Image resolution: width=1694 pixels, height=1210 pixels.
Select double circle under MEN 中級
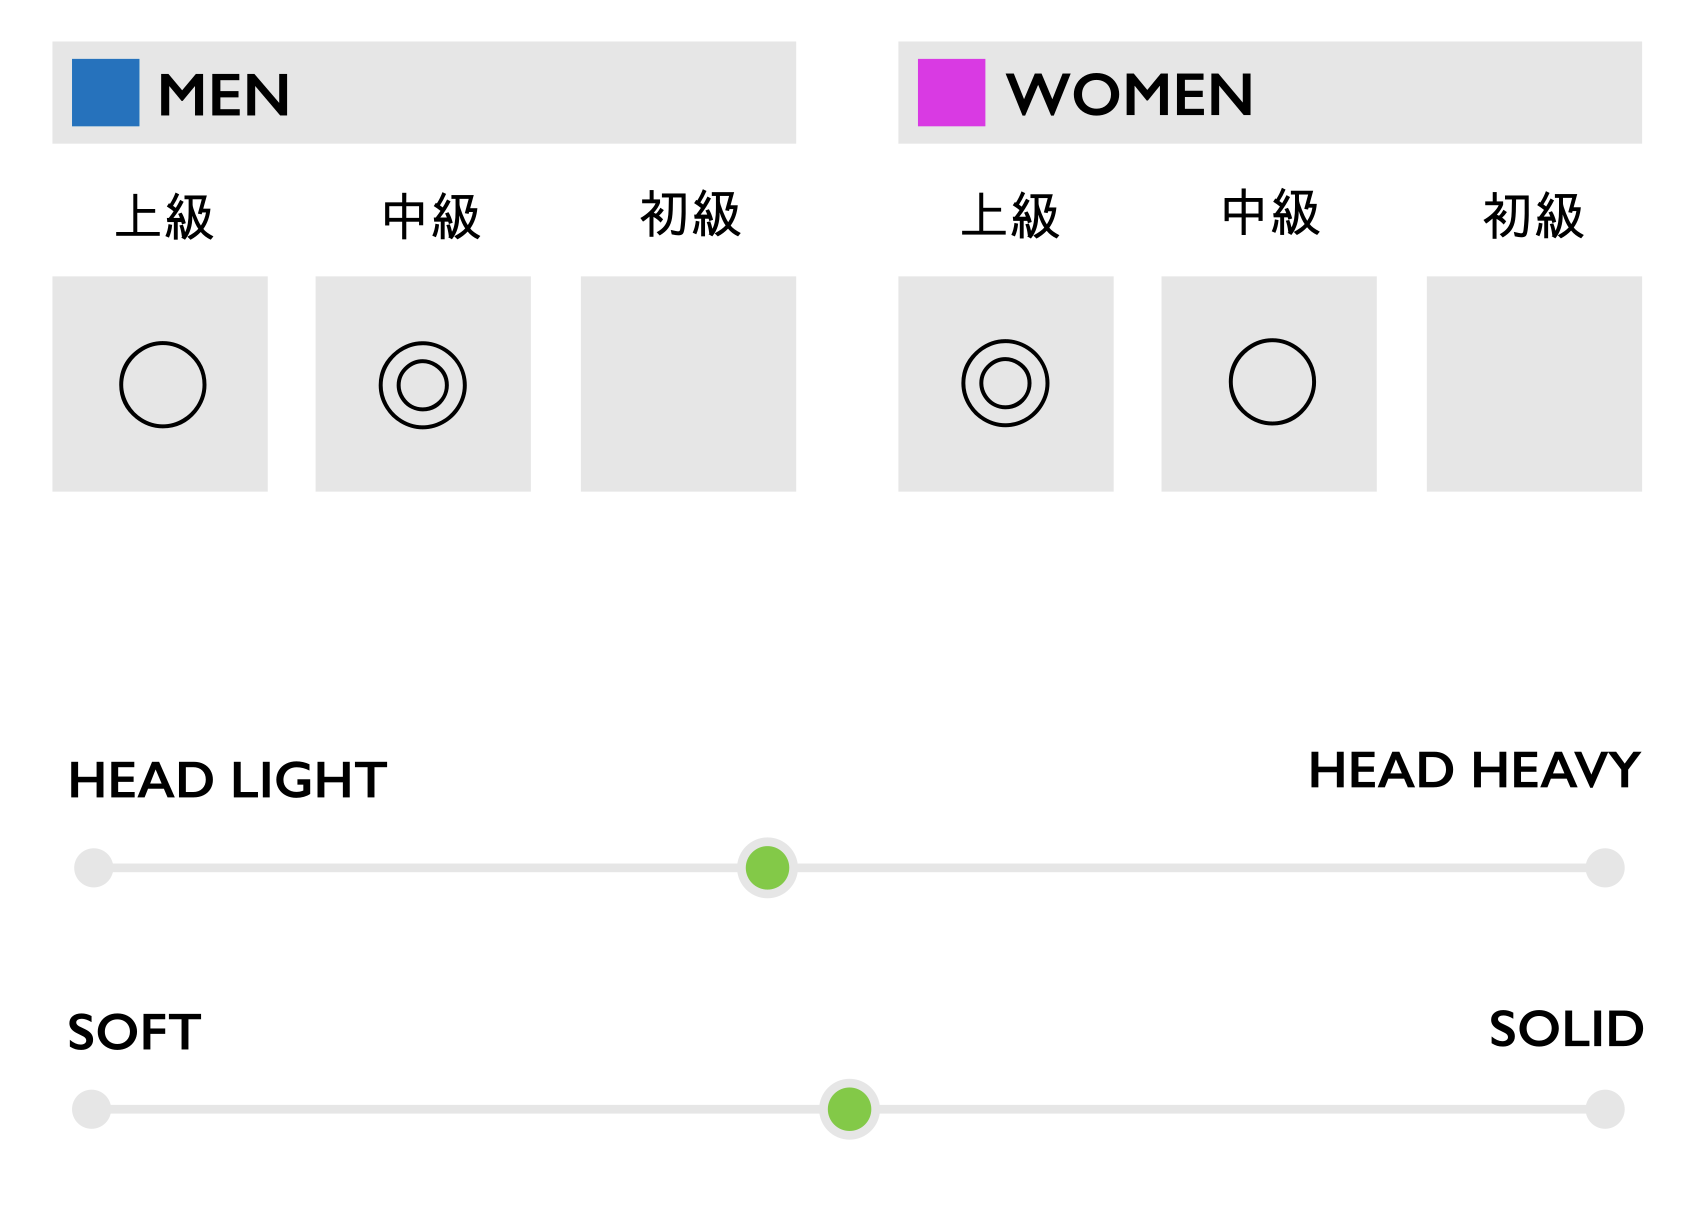tap(423, 385)
